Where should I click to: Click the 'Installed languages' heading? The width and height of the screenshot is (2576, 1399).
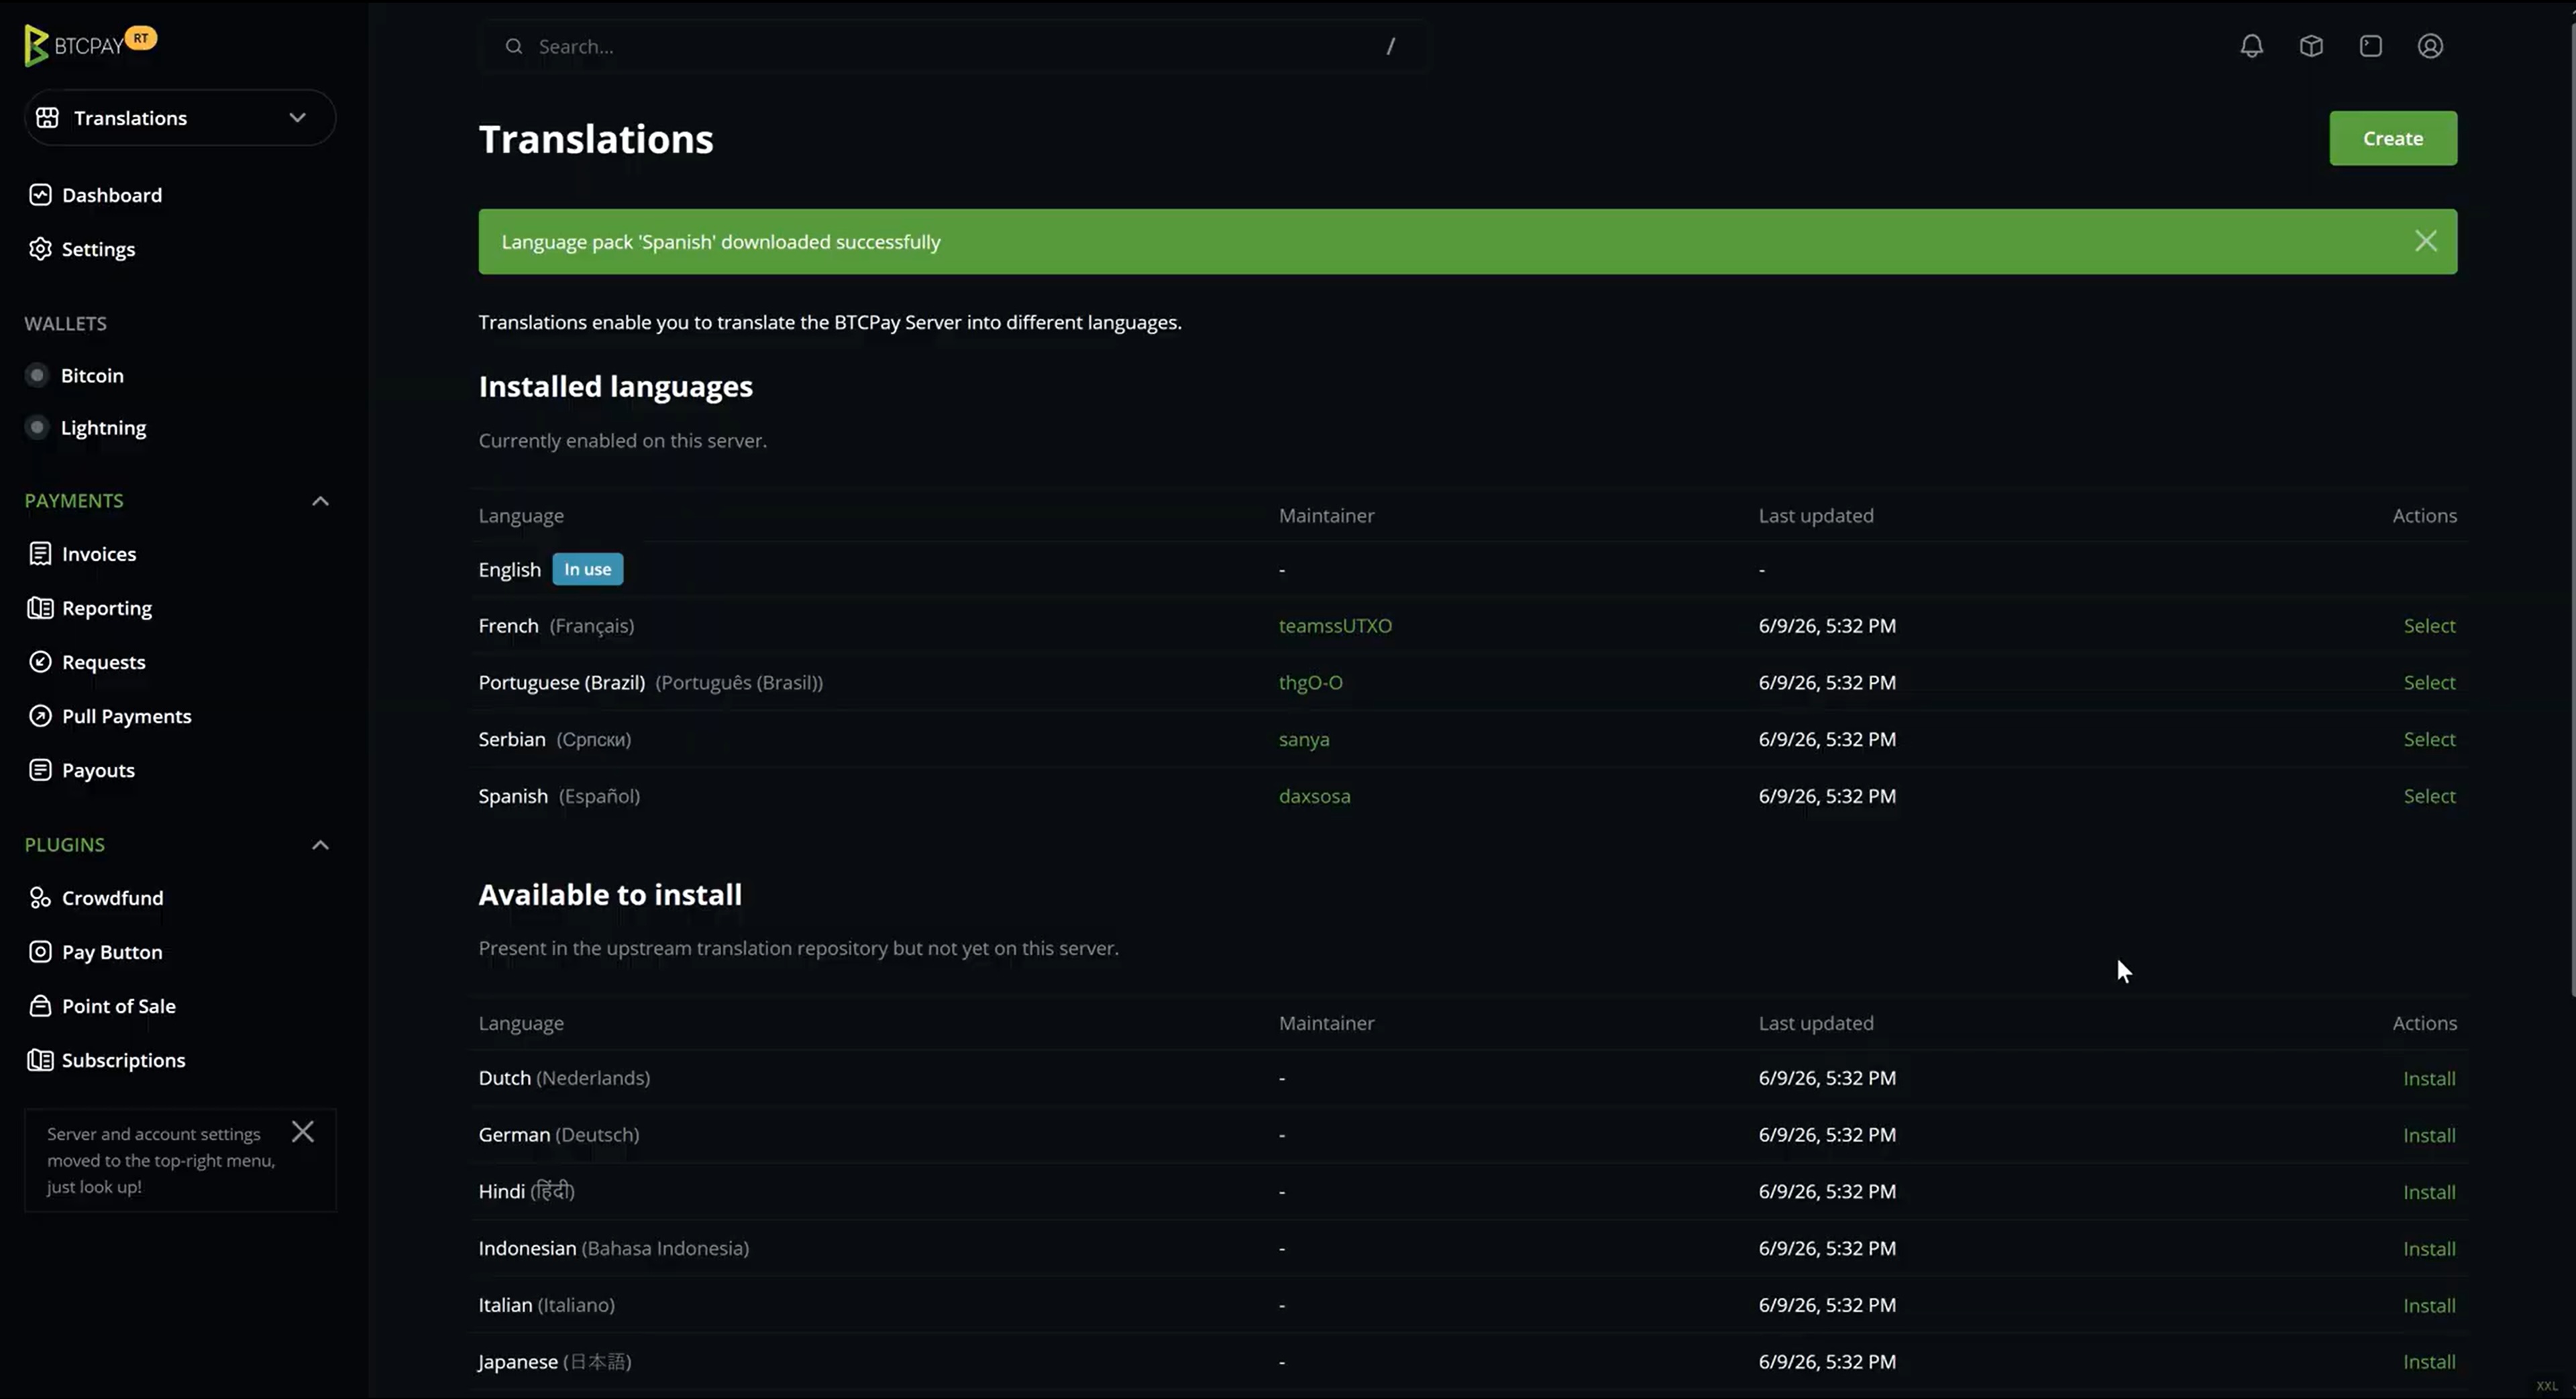[x=615, y=387]
